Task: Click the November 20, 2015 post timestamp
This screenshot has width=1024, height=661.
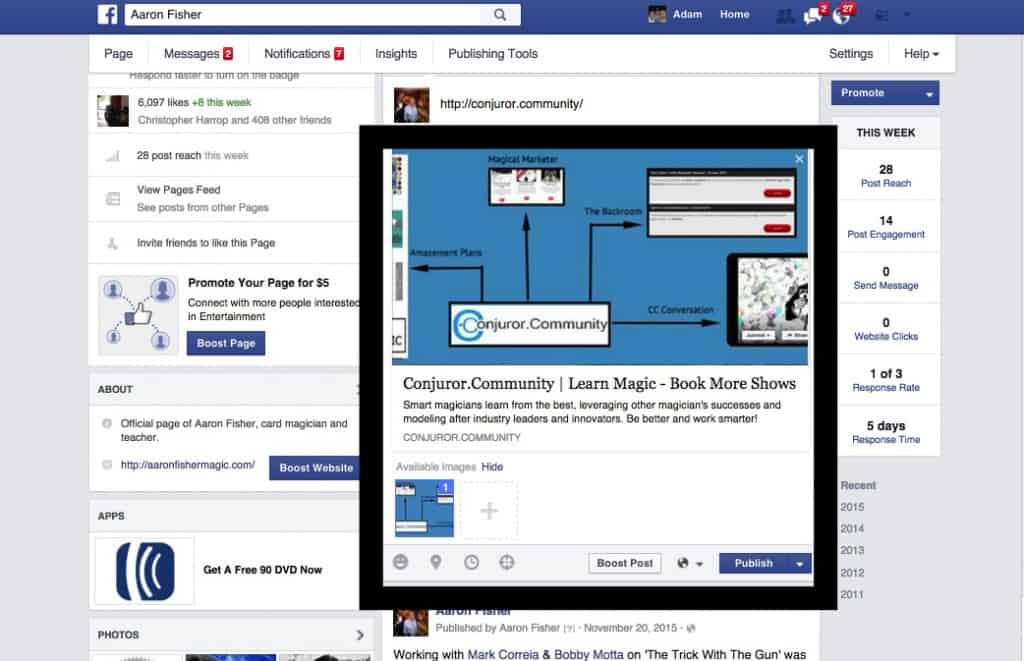Action: click(630, 628)
